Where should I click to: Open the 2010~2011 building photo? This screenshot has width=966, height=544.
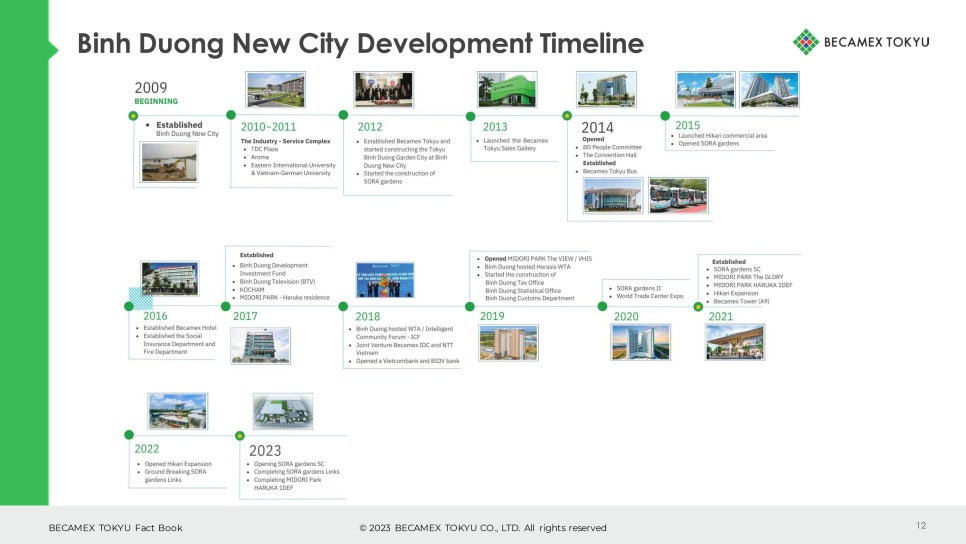(x=275, y=89)
